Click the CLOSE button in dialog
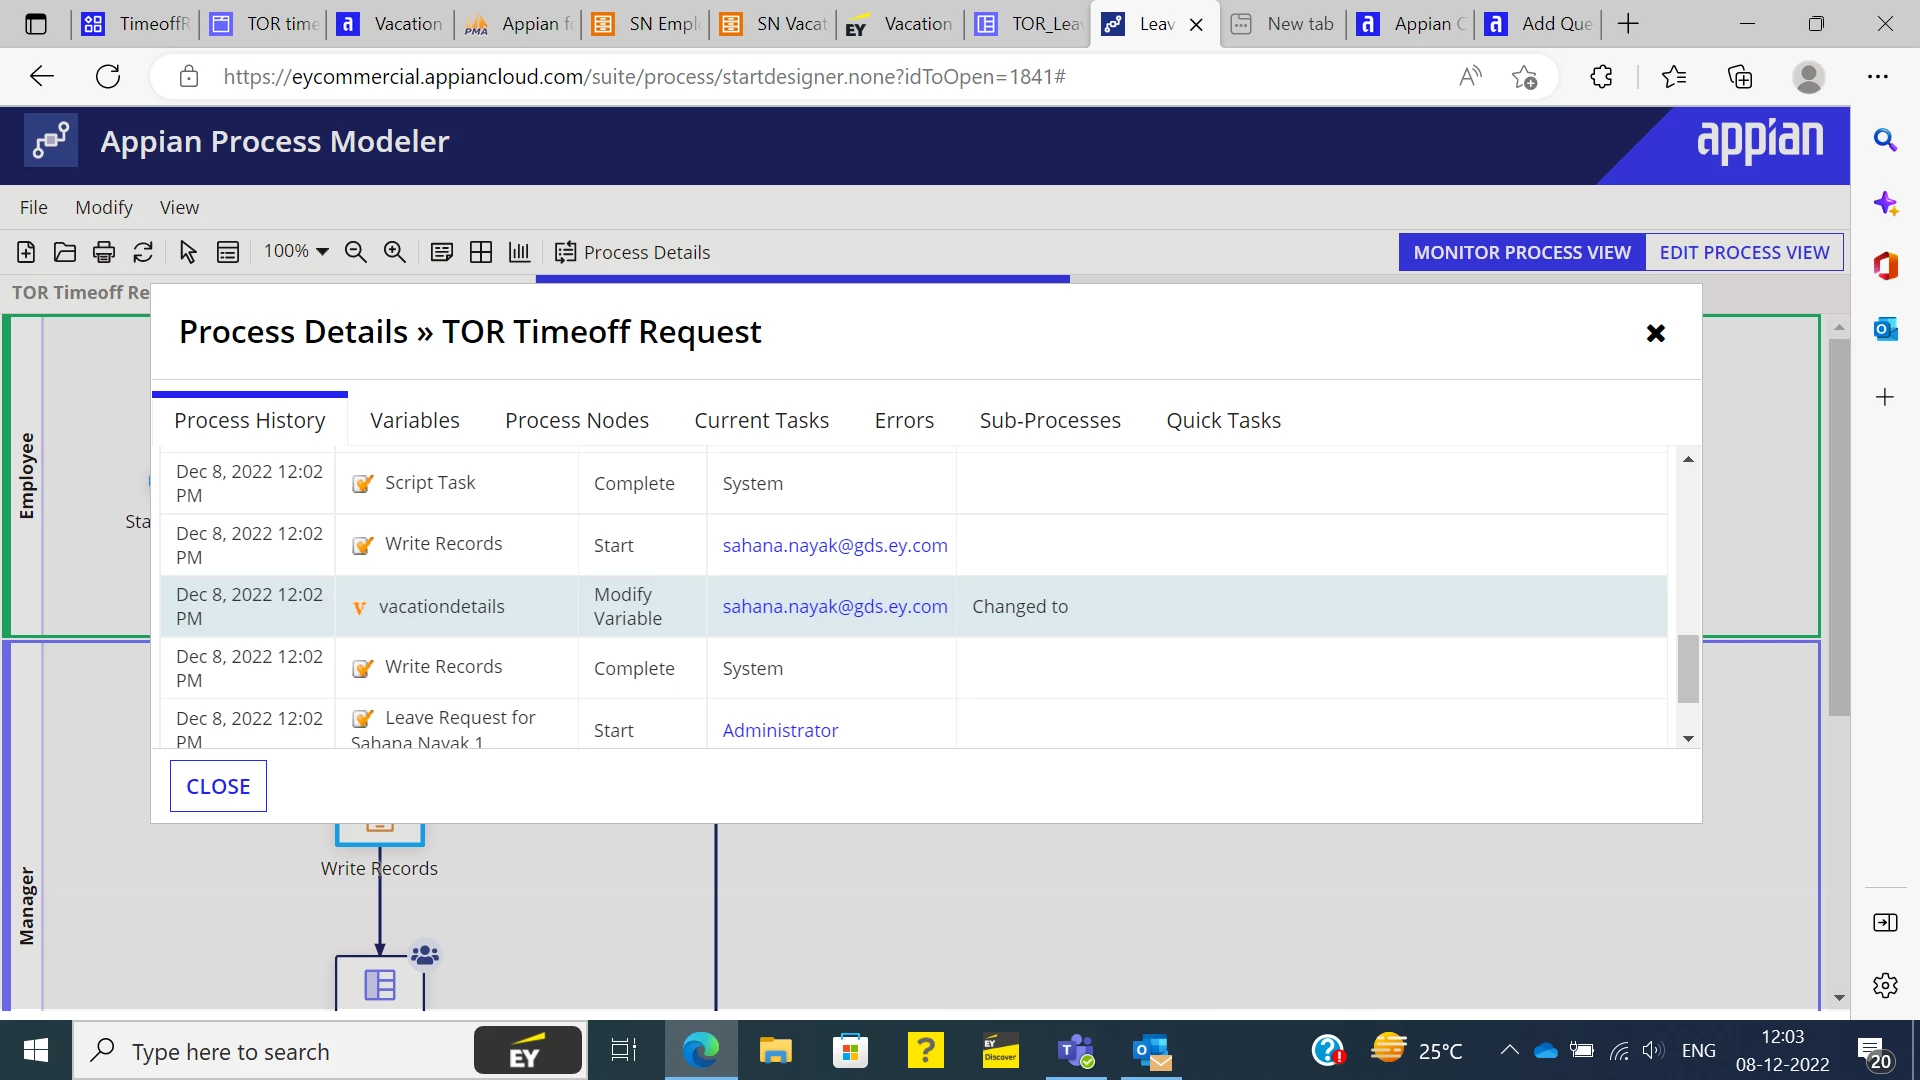 point(218,786)
